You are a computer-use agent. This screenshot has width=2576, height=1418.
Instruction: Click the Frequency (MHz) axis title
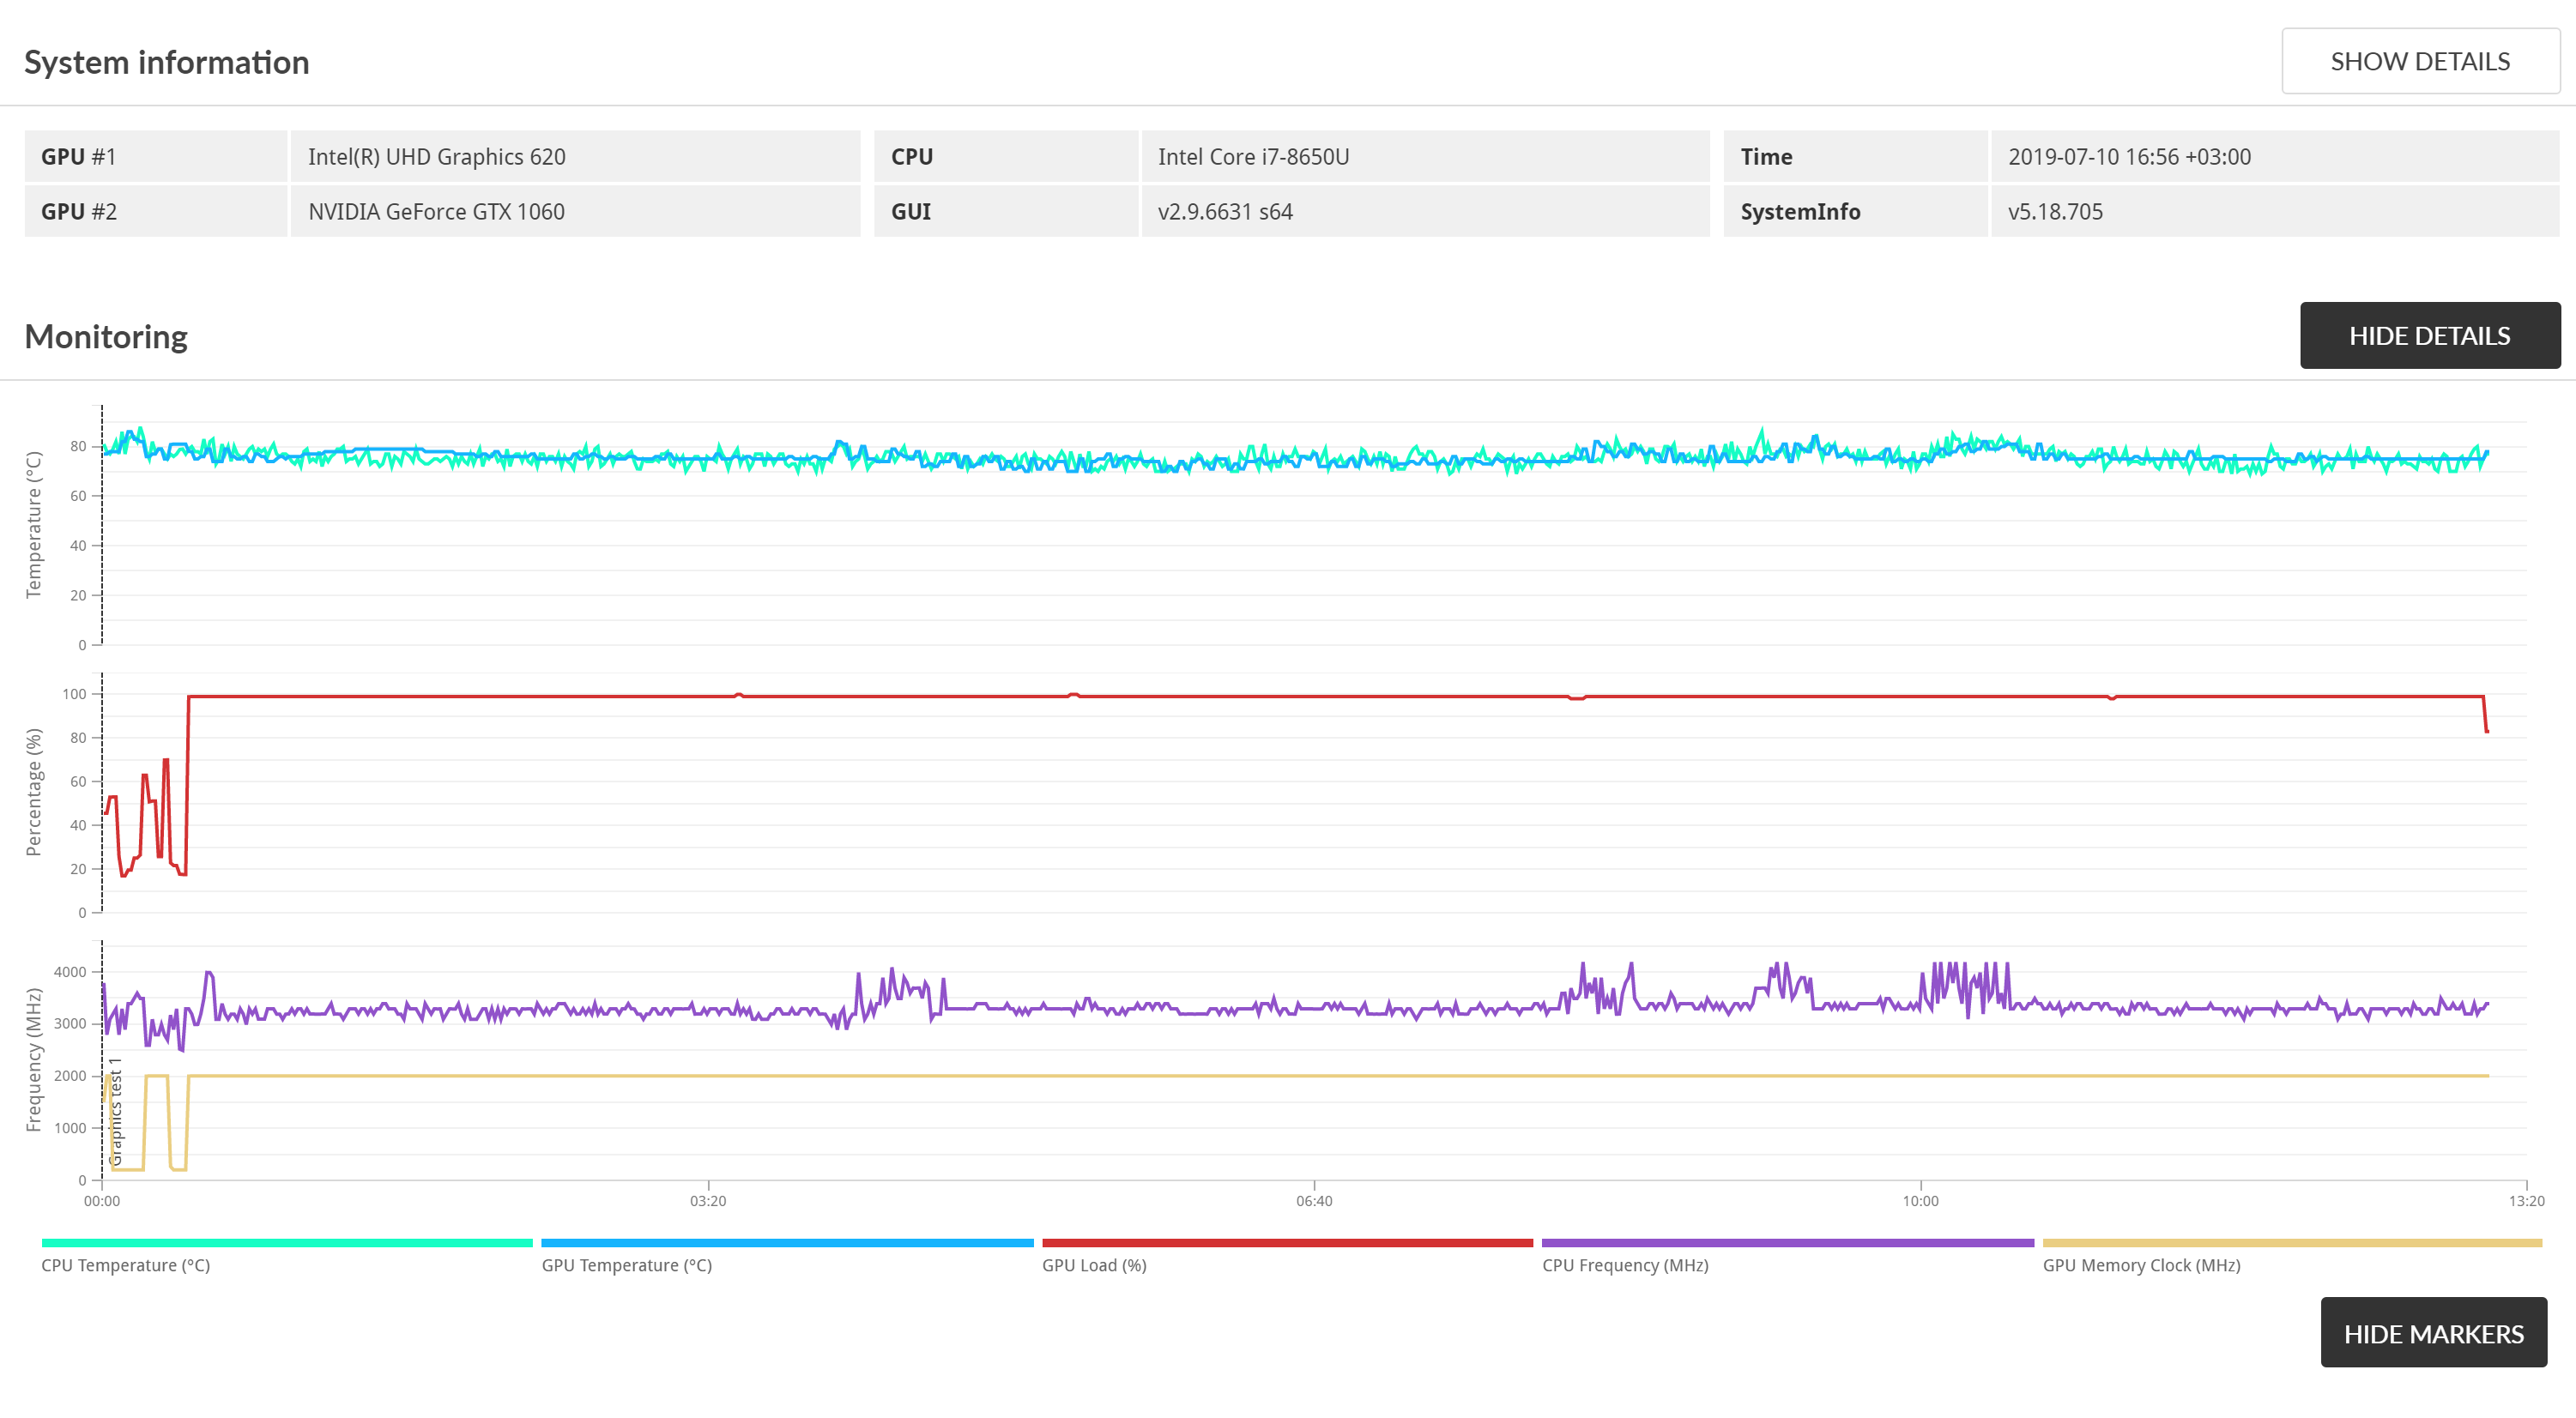[34, 1060]
